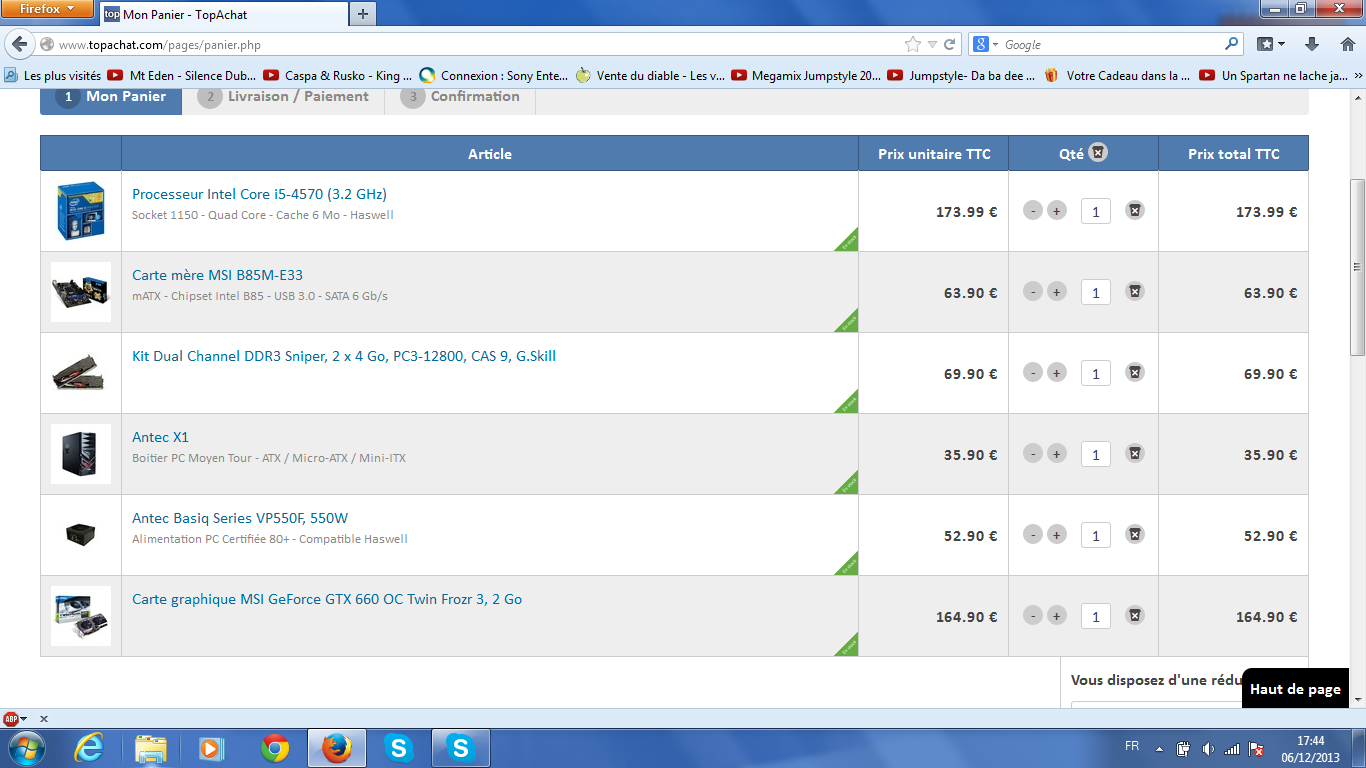Open the Windows Start menu
Image resolution: width=1366 pixels, height=768 pixels.
click(25, 748)
